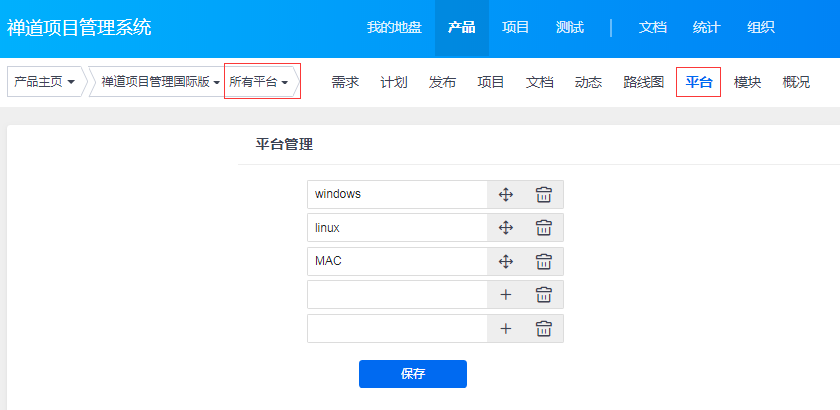Click the MAC platform name field
The width and height of the screenshot is (840, 410).
[398, 262]
